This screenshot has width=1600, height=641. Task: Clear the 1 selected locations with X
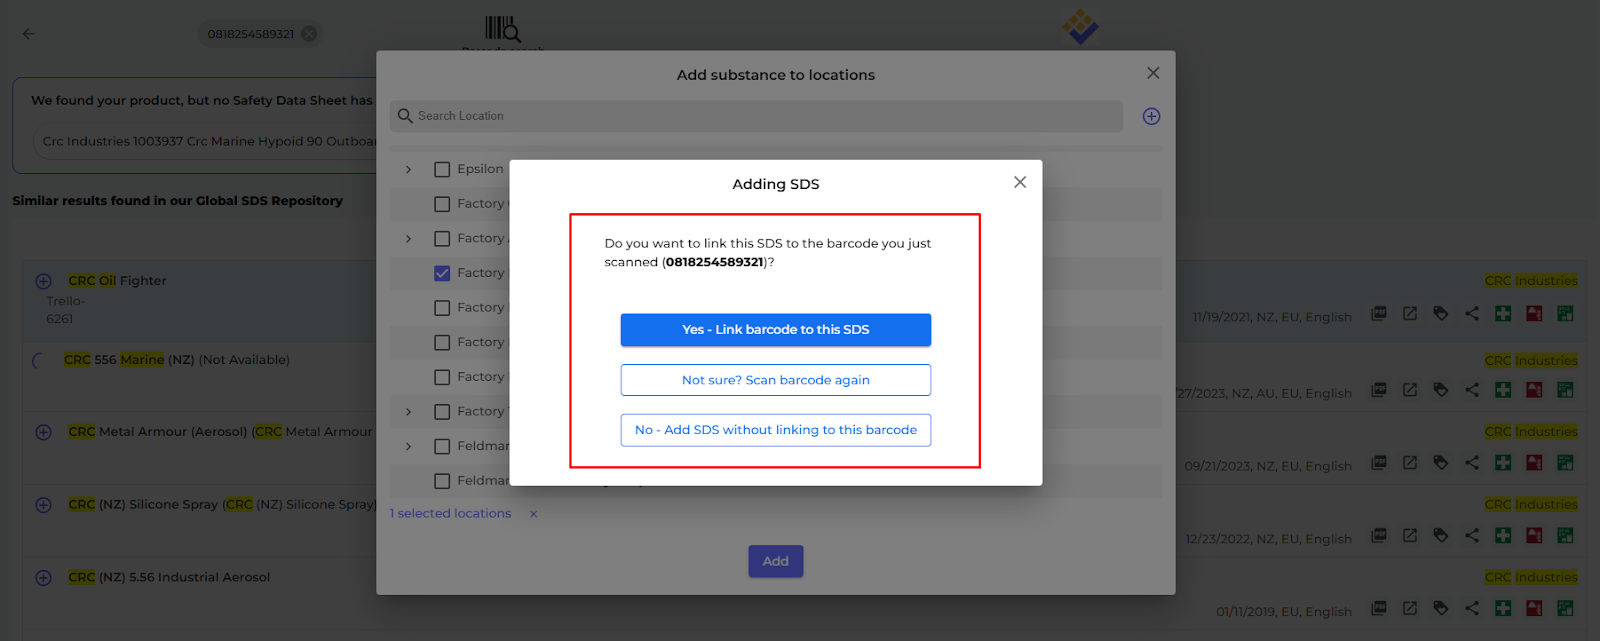pos(533,514)
